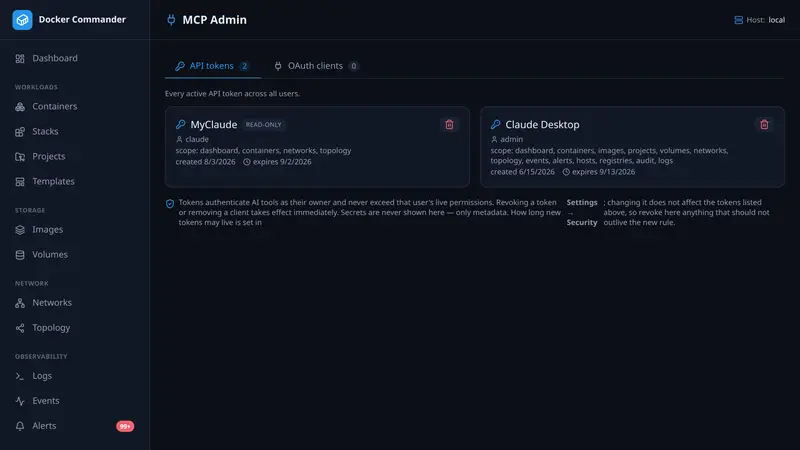Click the Docker Commander title text

[x=82, y=19]
